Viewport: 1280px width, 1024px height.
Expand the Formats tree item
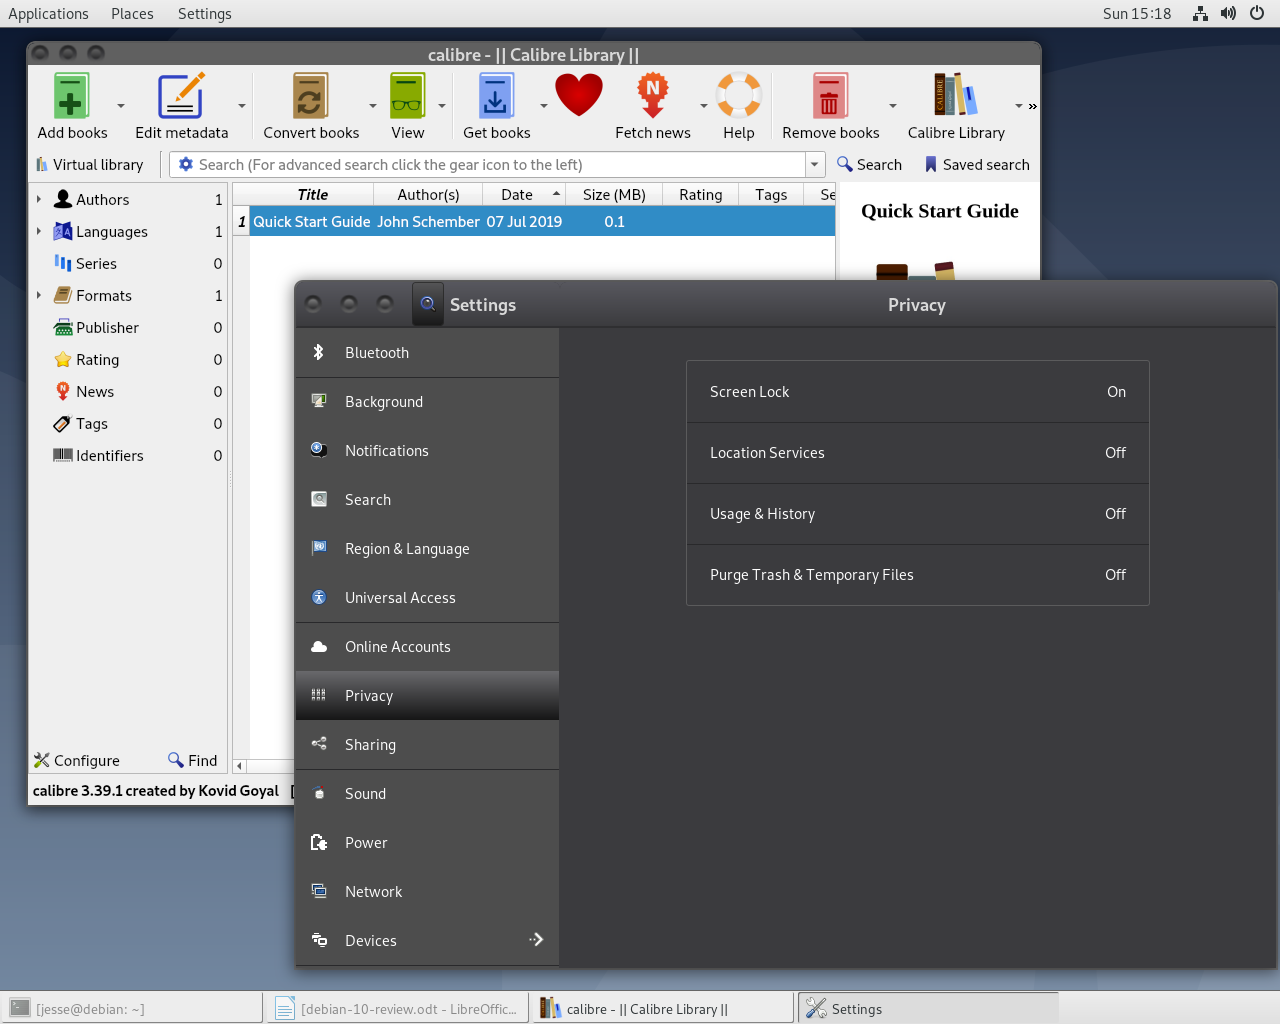click(x=39, y=295)
